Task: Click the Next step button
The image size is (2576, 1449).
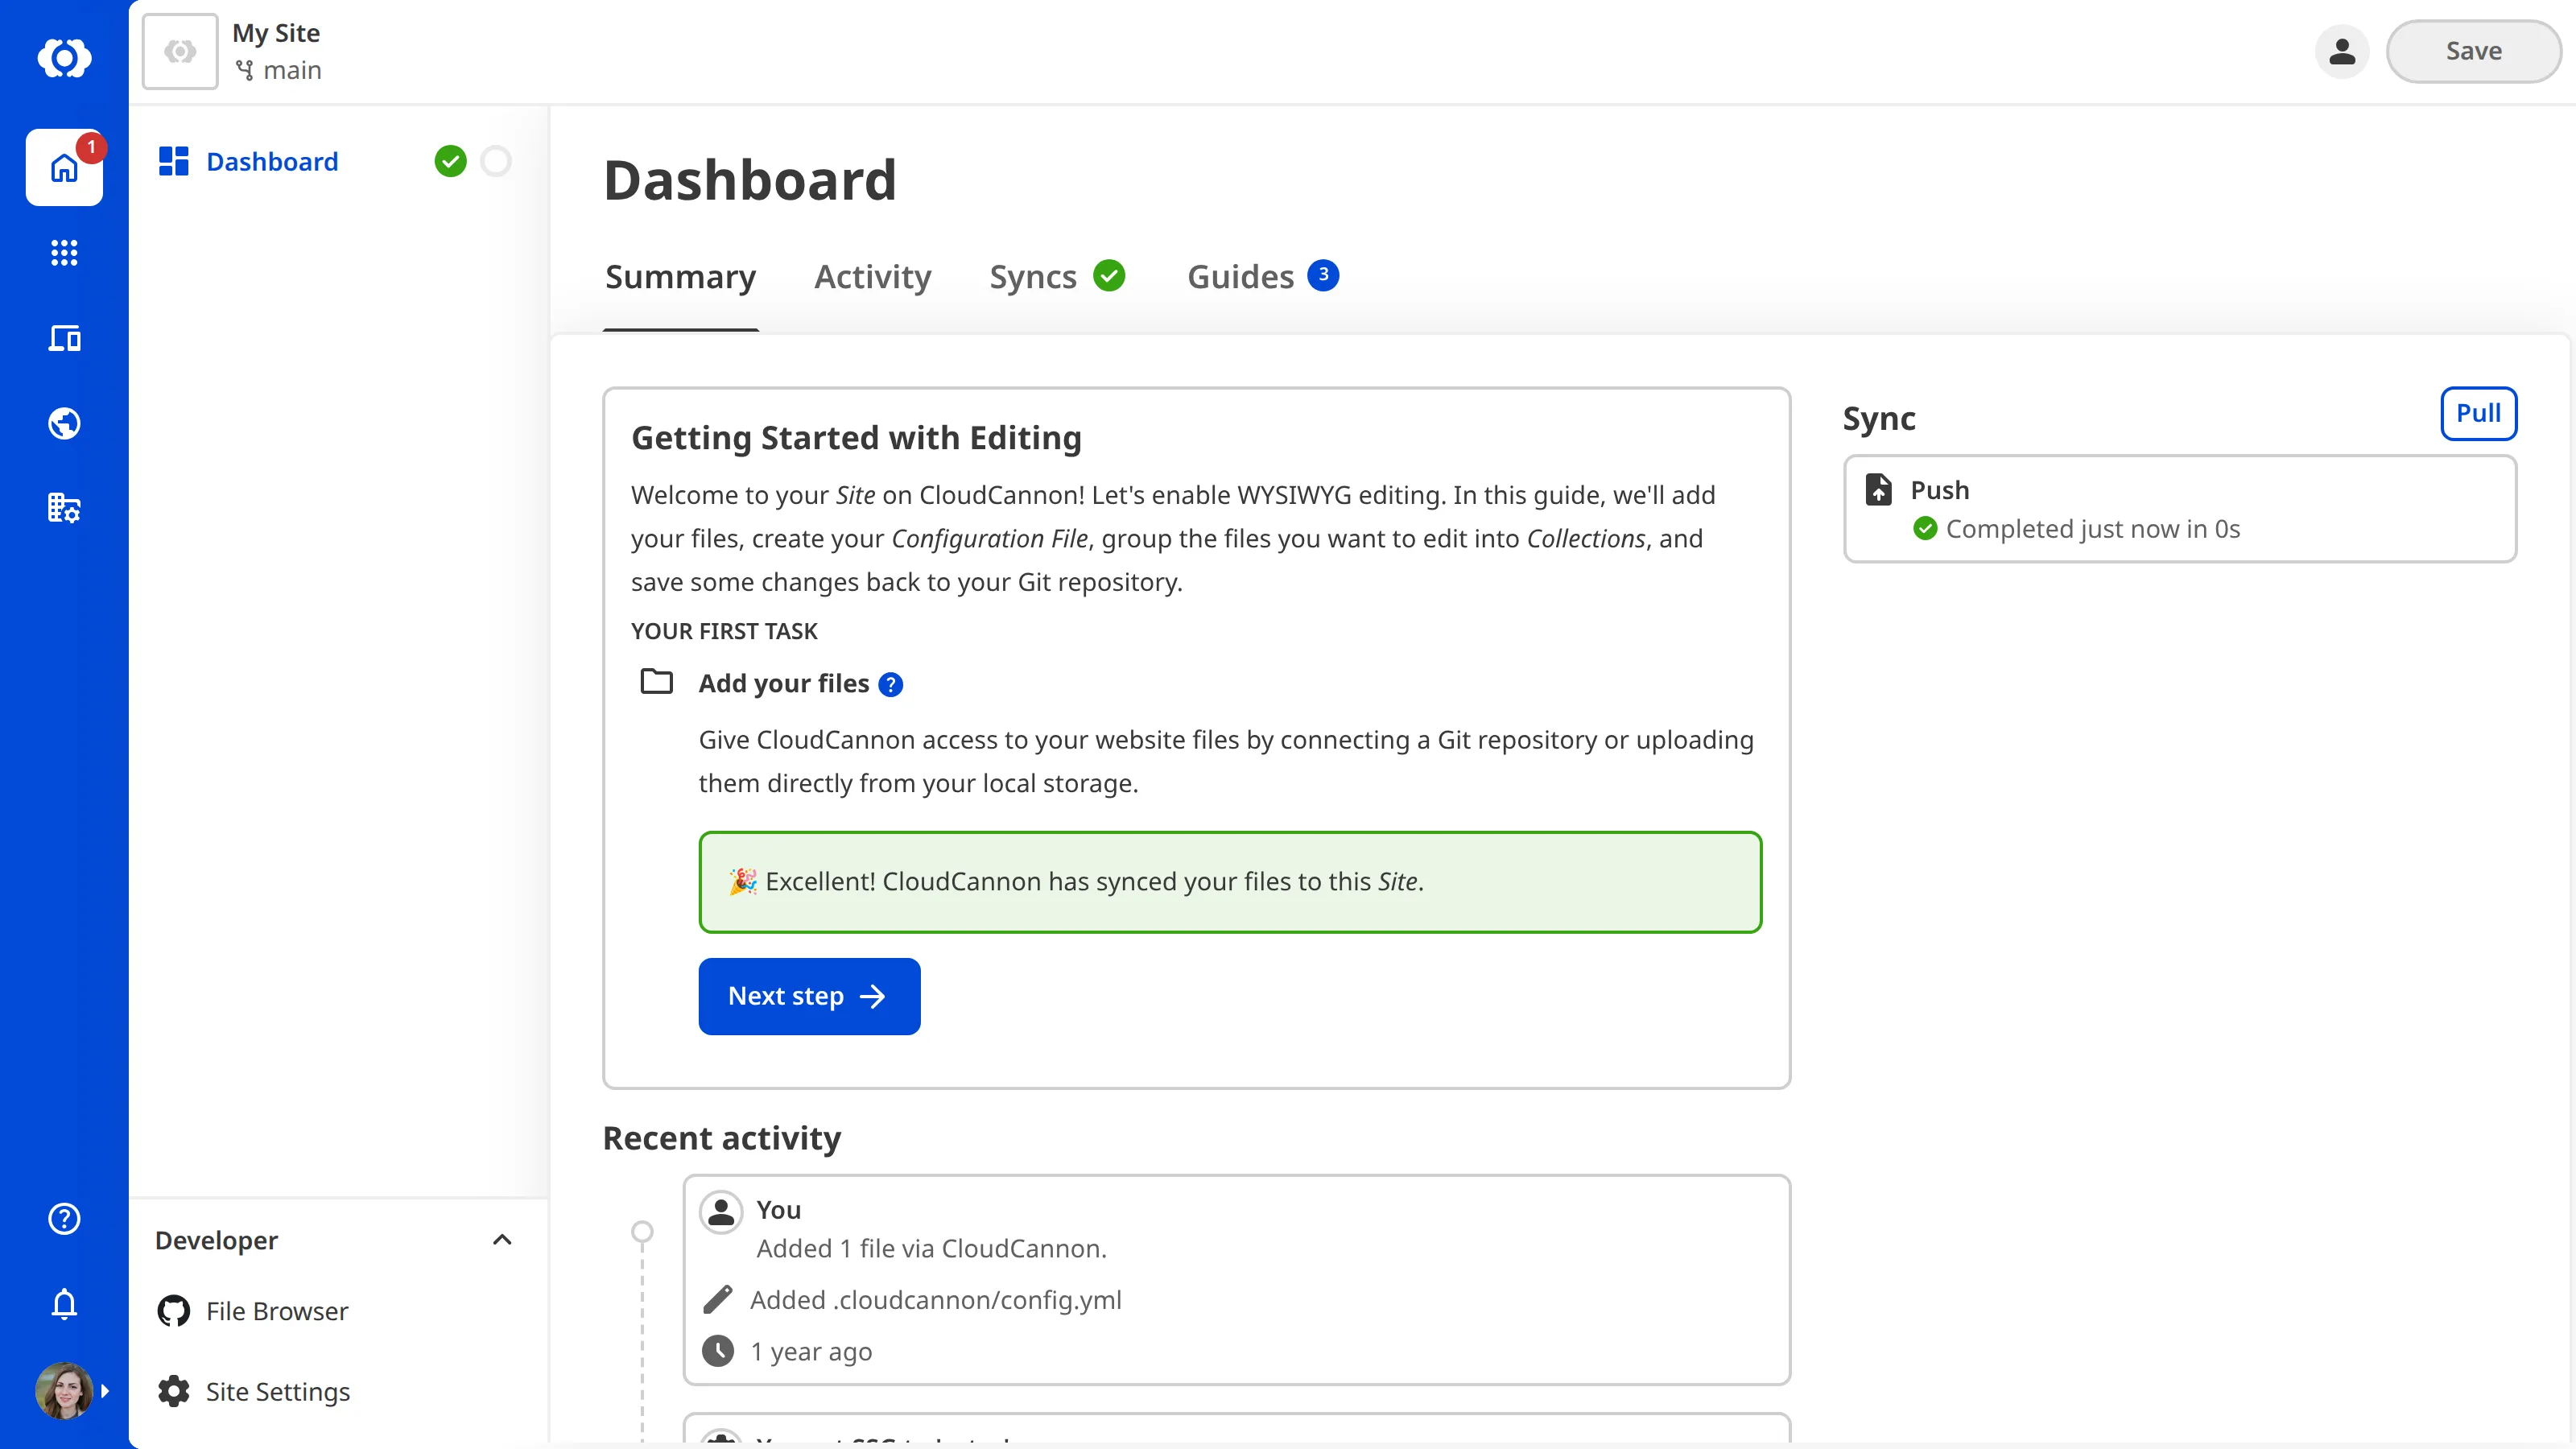Action: click(809, 996)
